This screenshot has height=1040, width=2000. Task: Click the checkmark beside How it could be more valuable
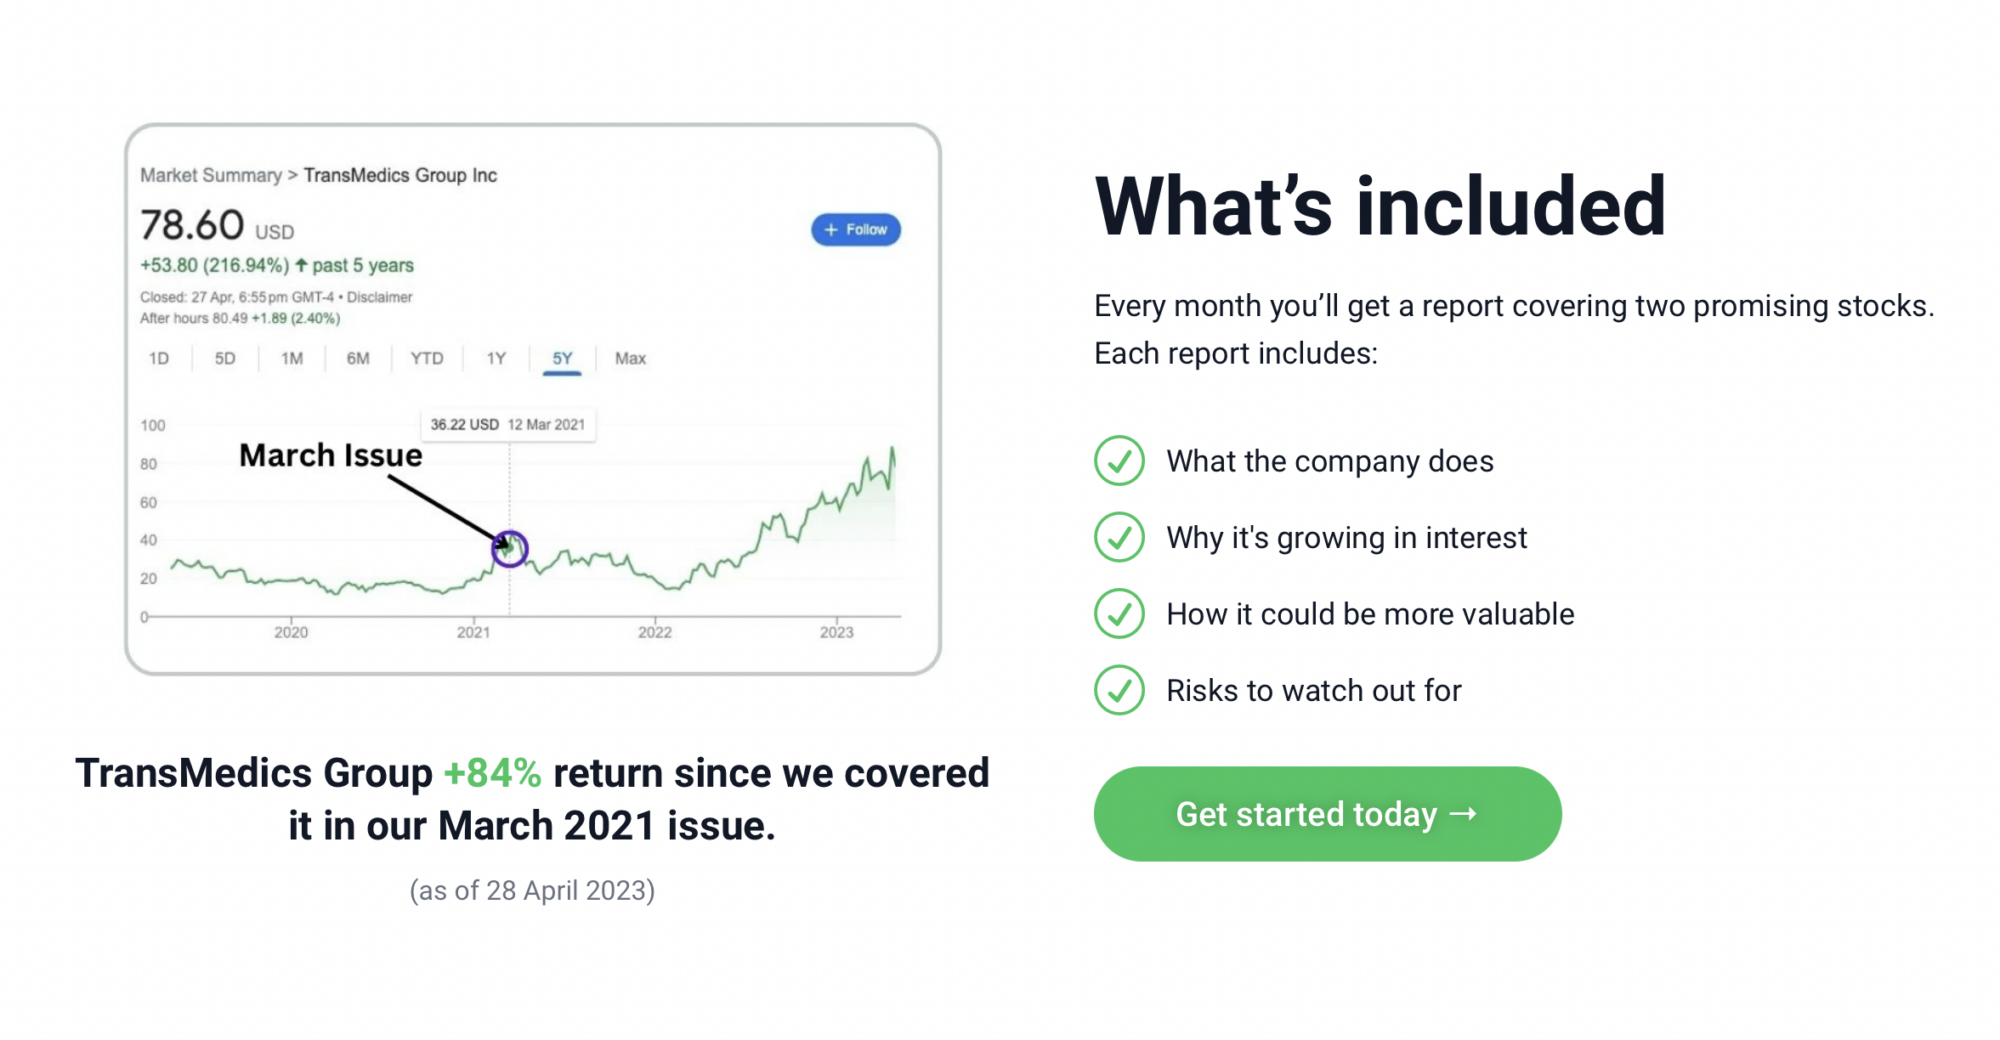point(1119,614)
